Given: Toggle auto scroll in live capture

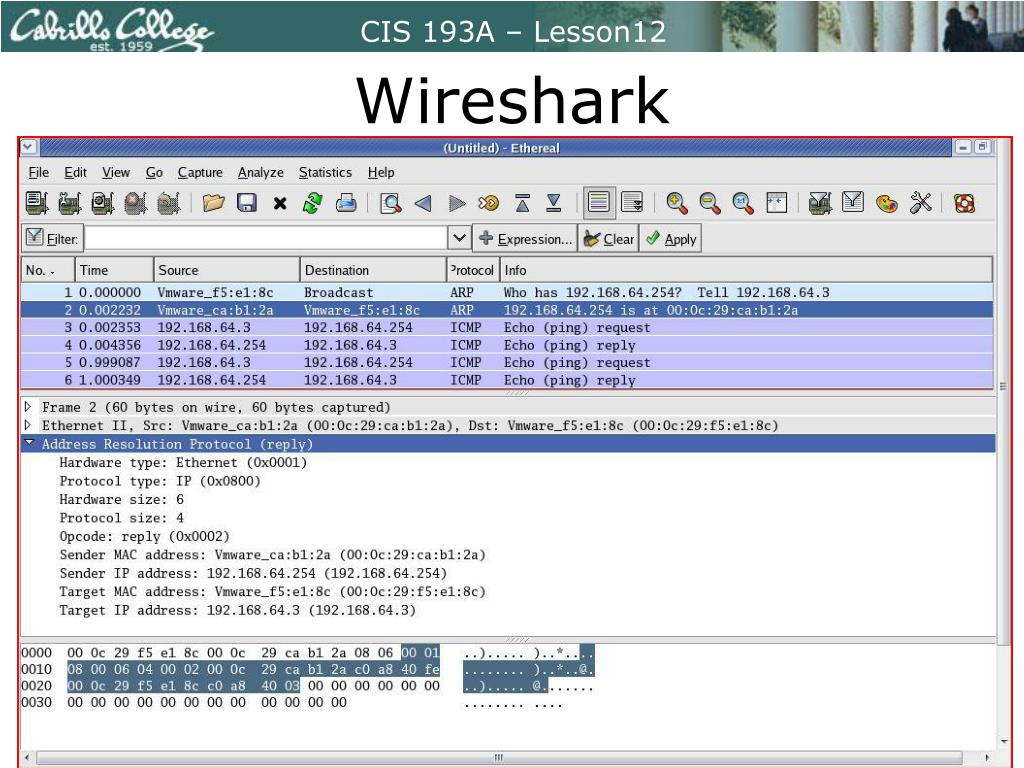Looking at the screenshot, I should (632, 202).
